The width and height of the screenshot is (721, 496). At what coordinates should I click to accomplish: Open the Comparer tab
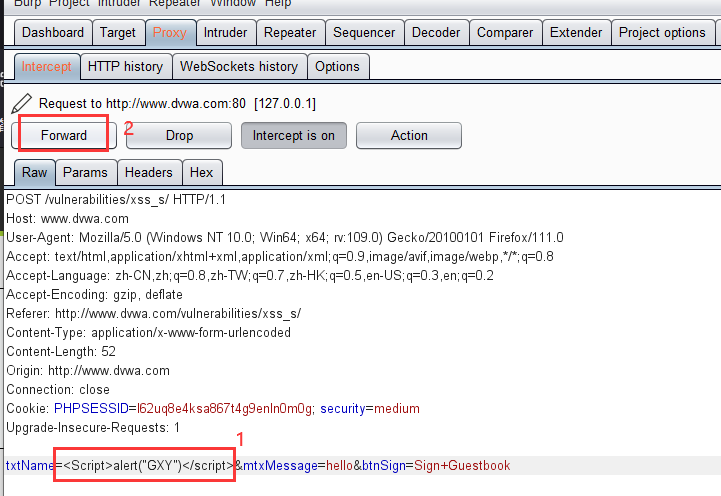(505, 33)
